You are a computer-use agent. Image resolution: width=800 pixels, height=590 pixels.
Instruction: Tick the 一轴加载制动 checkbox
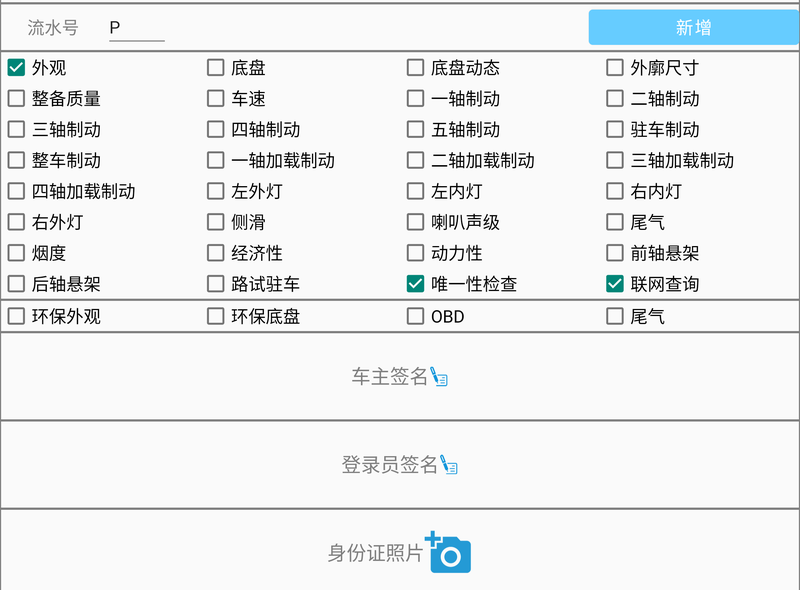(215, 160)
